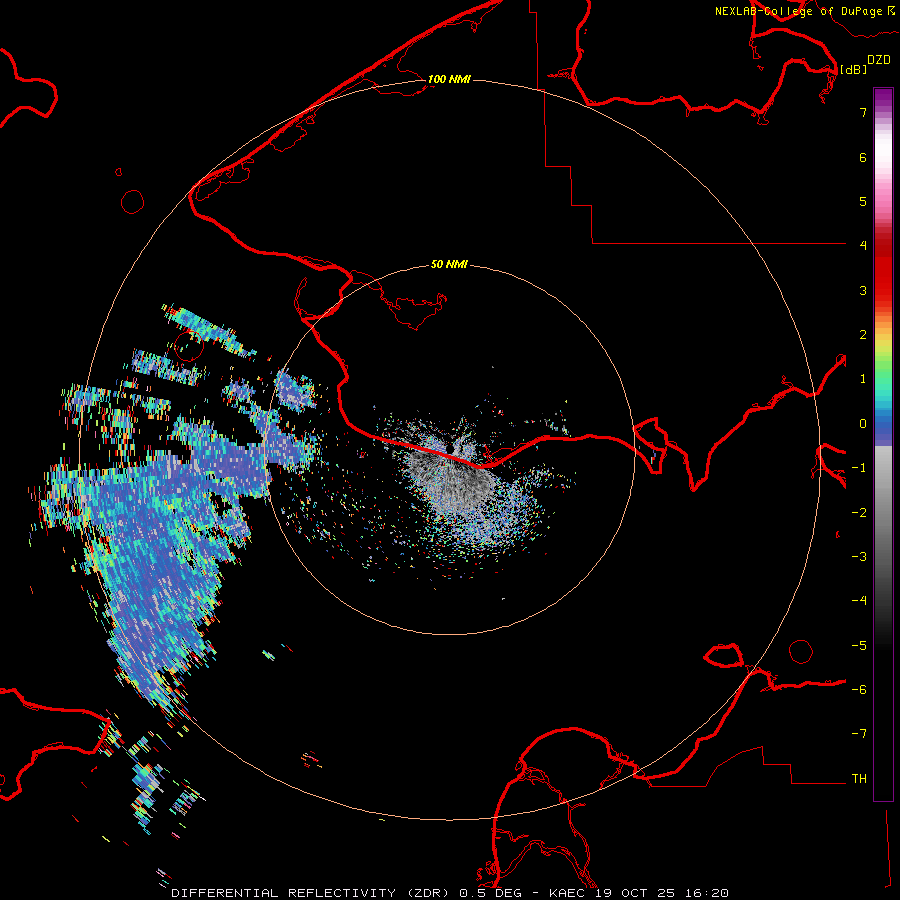Screen dimensions: 900x900
Task: Click the 7 tick label on color scale
Action: point(863,112)
